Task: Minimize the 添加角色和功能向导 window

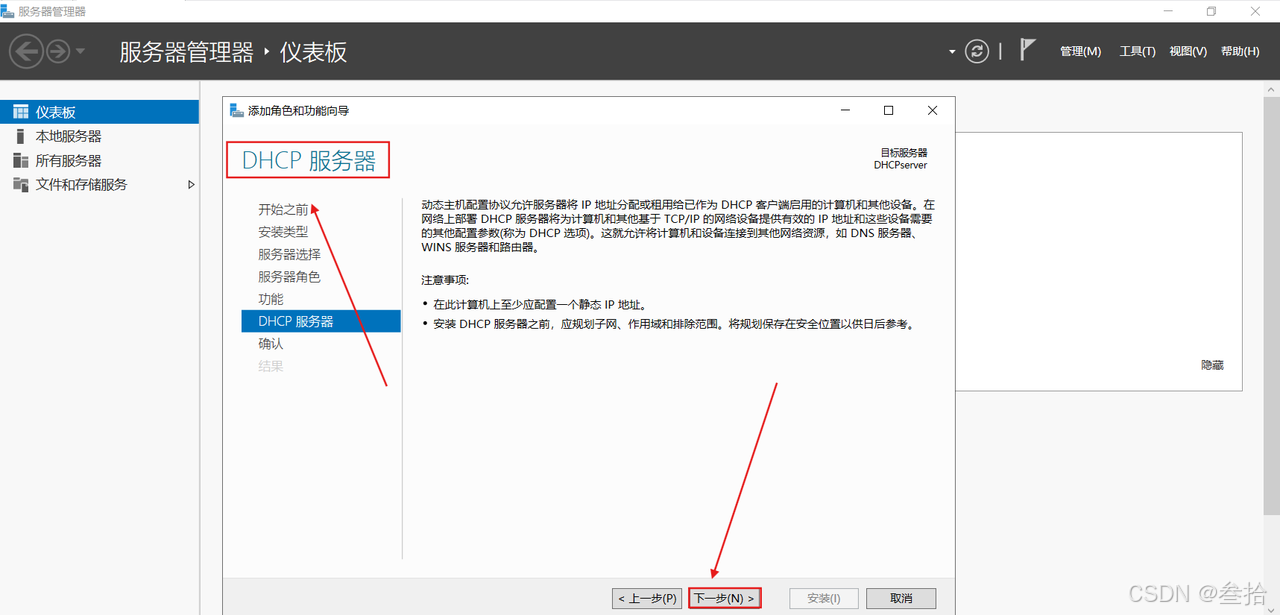Action: 845,110
